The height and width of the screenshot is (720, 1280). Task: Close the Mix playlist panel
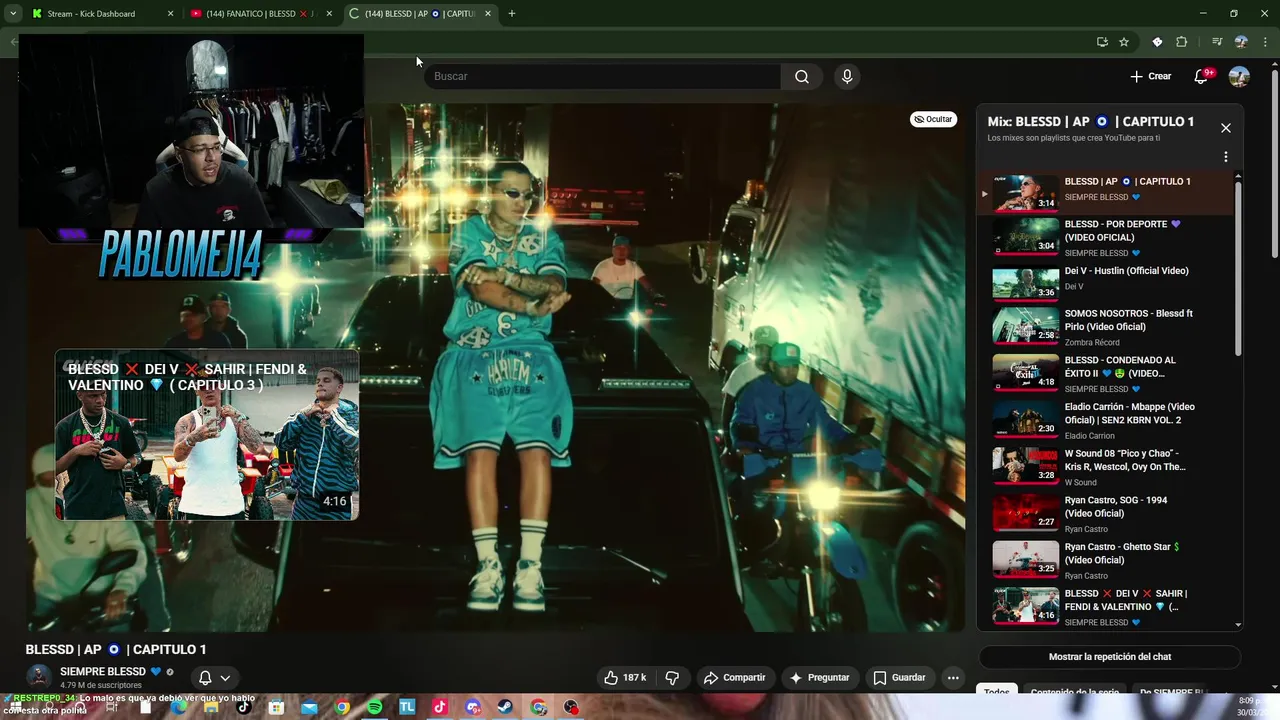click(1225, 128)
